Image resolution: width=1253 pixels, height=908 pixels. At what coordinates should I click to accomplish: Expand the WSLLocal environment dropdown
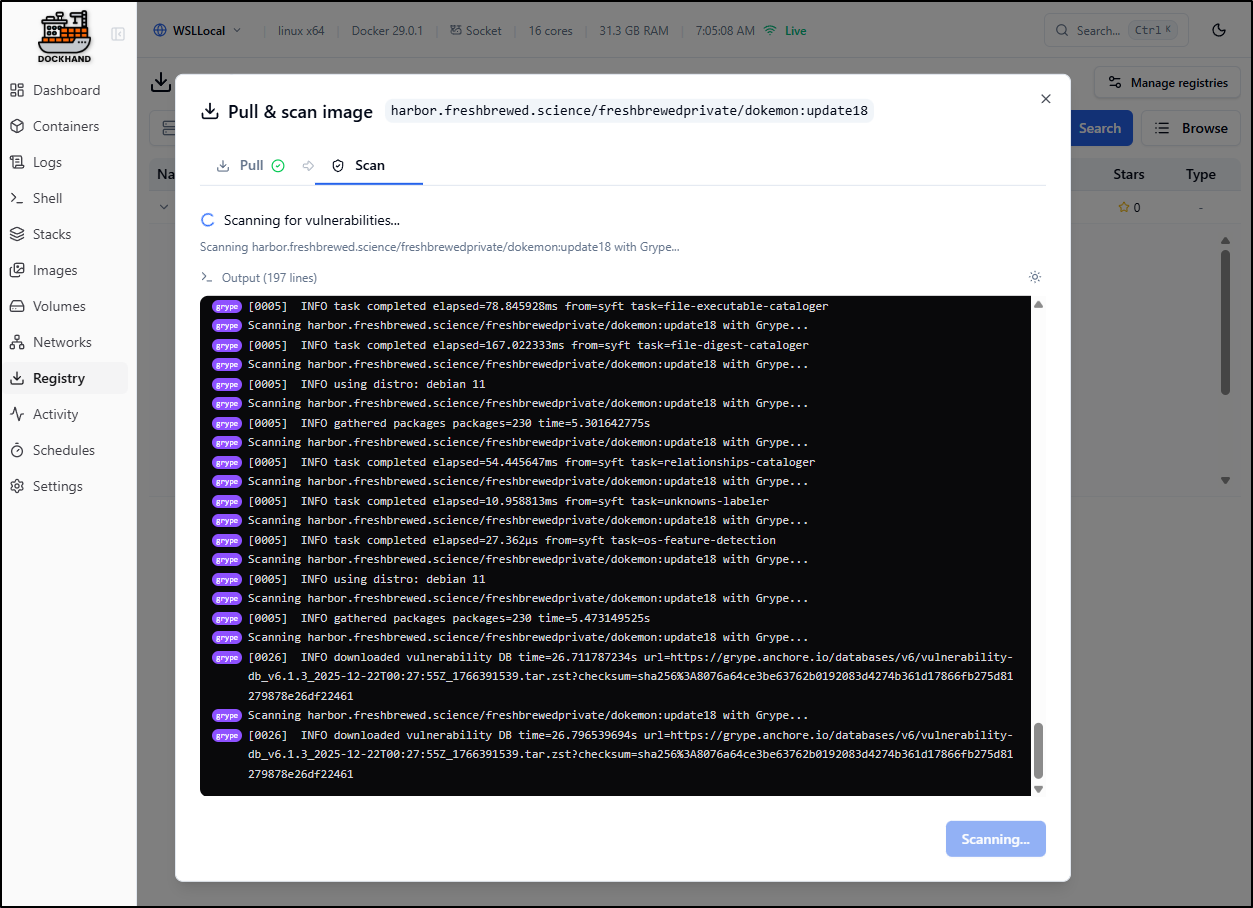[198, 30]
